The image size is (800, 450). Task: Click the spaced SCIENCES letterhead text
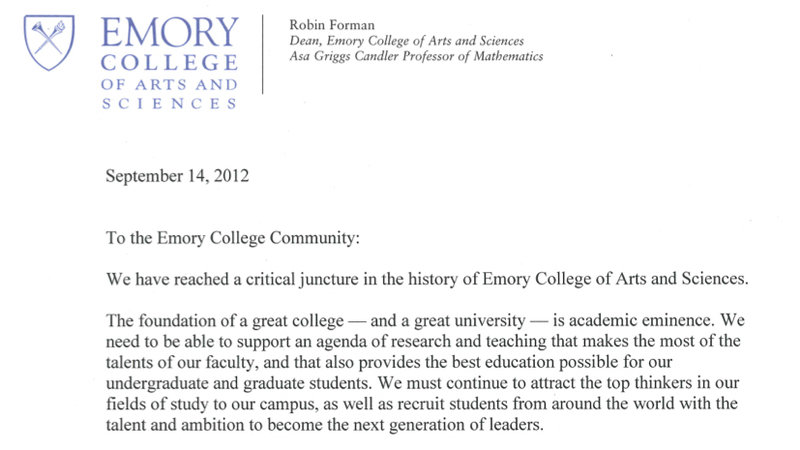click(x=170, y=102)
